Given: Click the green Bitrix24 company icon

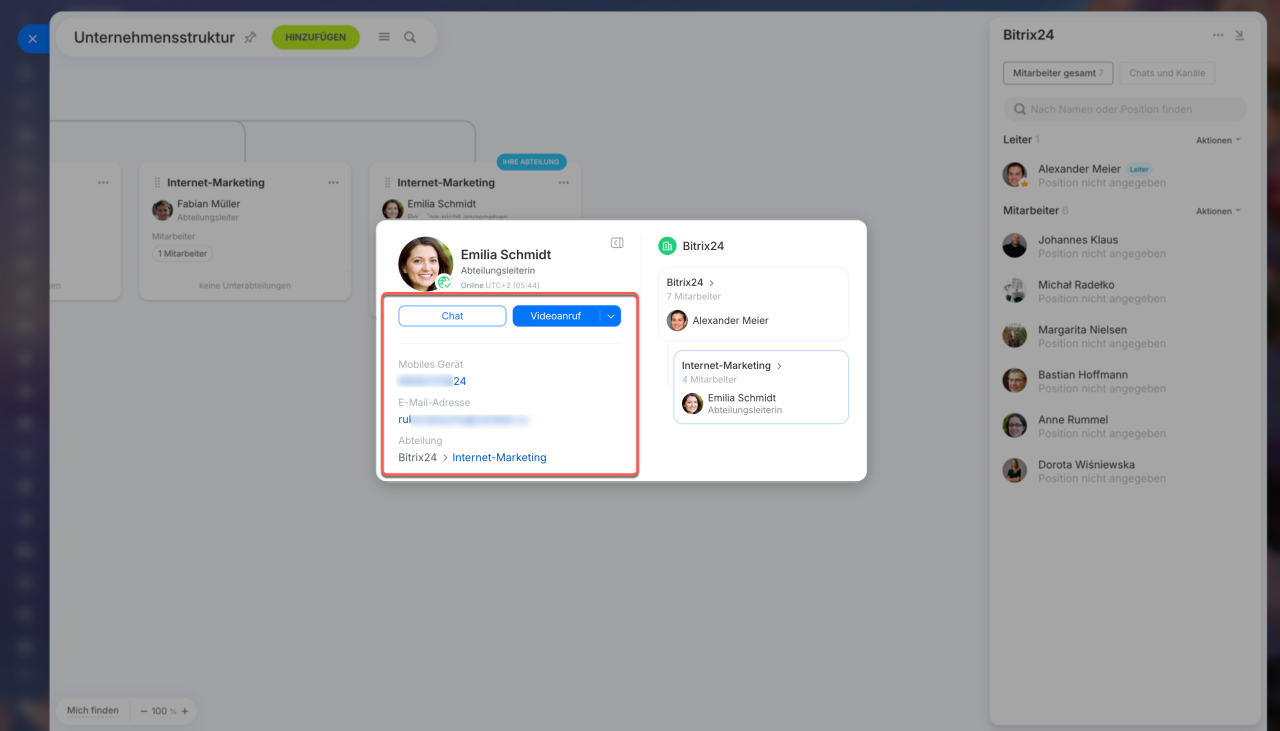Looking at the screenshot, I should [667, 246].
